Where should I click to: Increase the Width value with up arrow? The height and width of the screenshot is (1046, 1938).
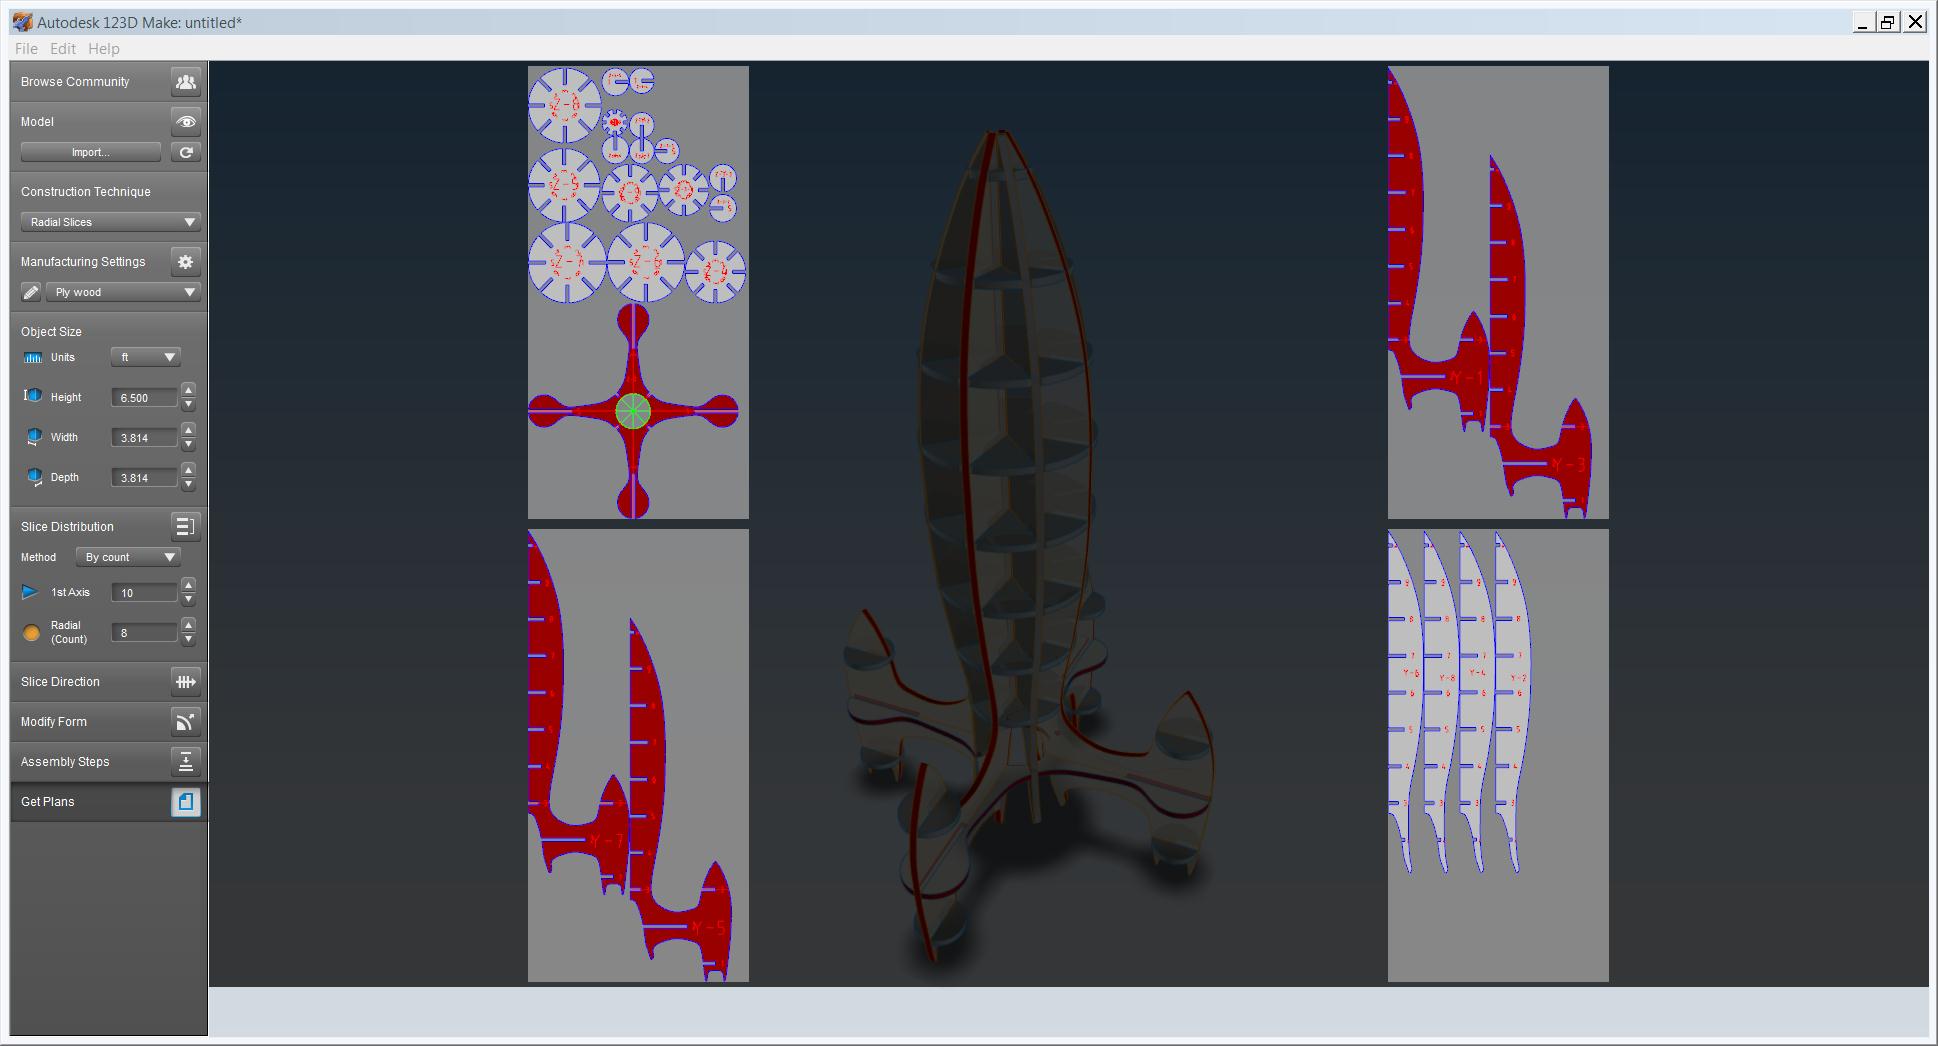pos(188,430)
